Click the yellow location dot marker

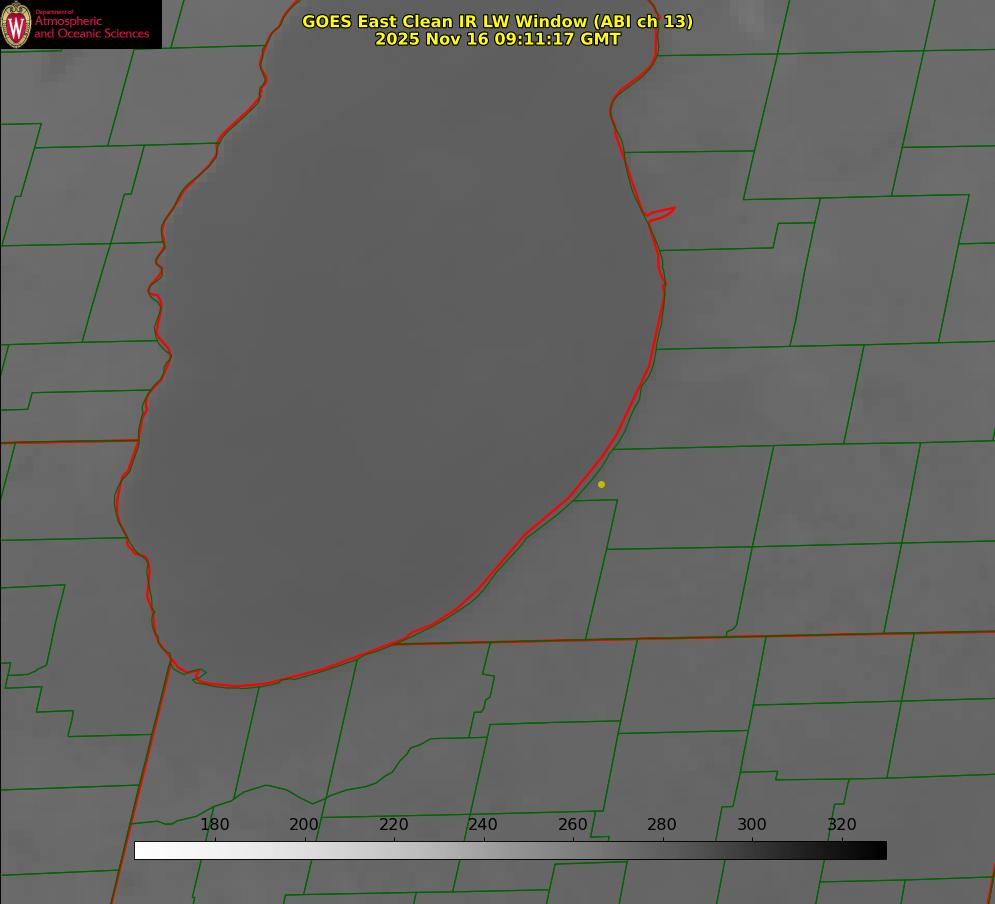pyautogui.click(x=602, y=485)
